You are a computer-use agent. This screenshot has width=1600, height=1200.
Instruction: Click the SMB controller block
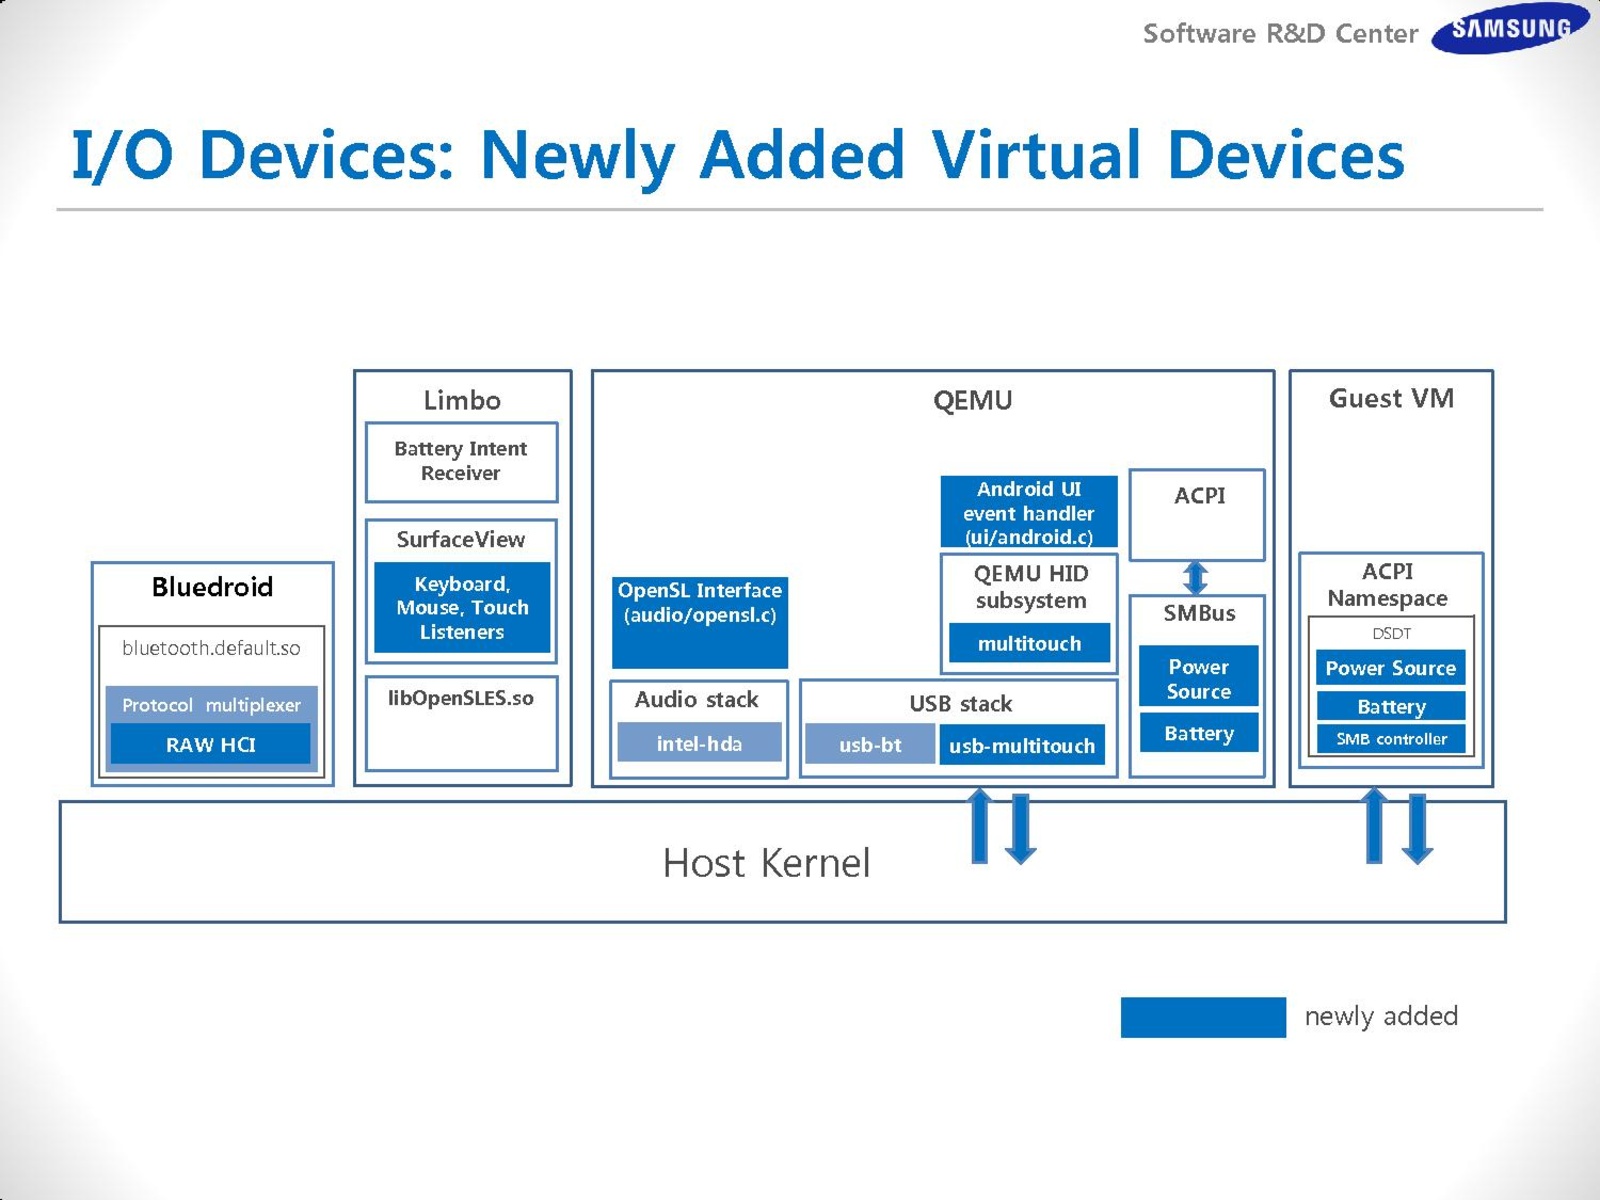[1391, 739]
